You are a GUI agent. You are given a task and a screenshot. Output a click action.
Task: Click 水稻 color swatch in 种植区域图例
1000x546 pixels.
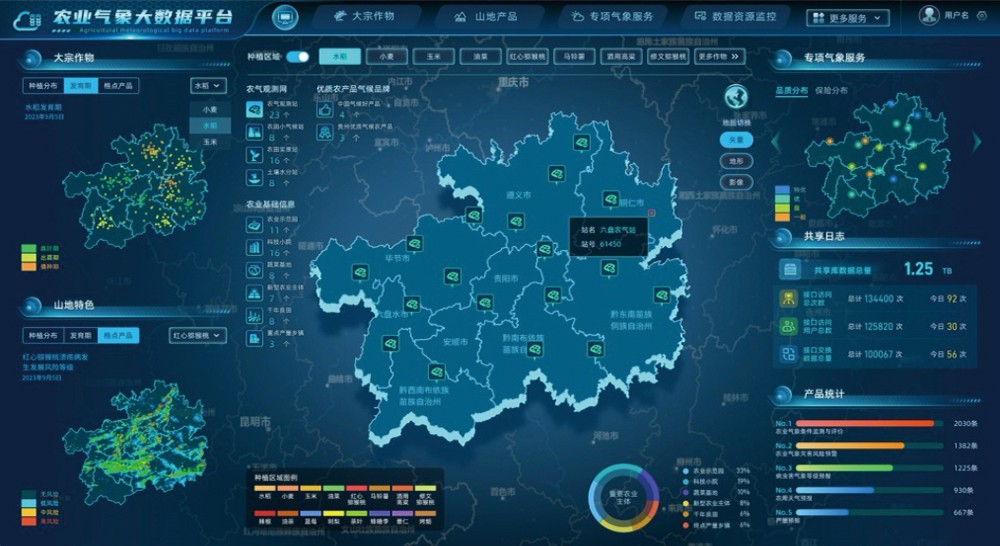(265, 489)
